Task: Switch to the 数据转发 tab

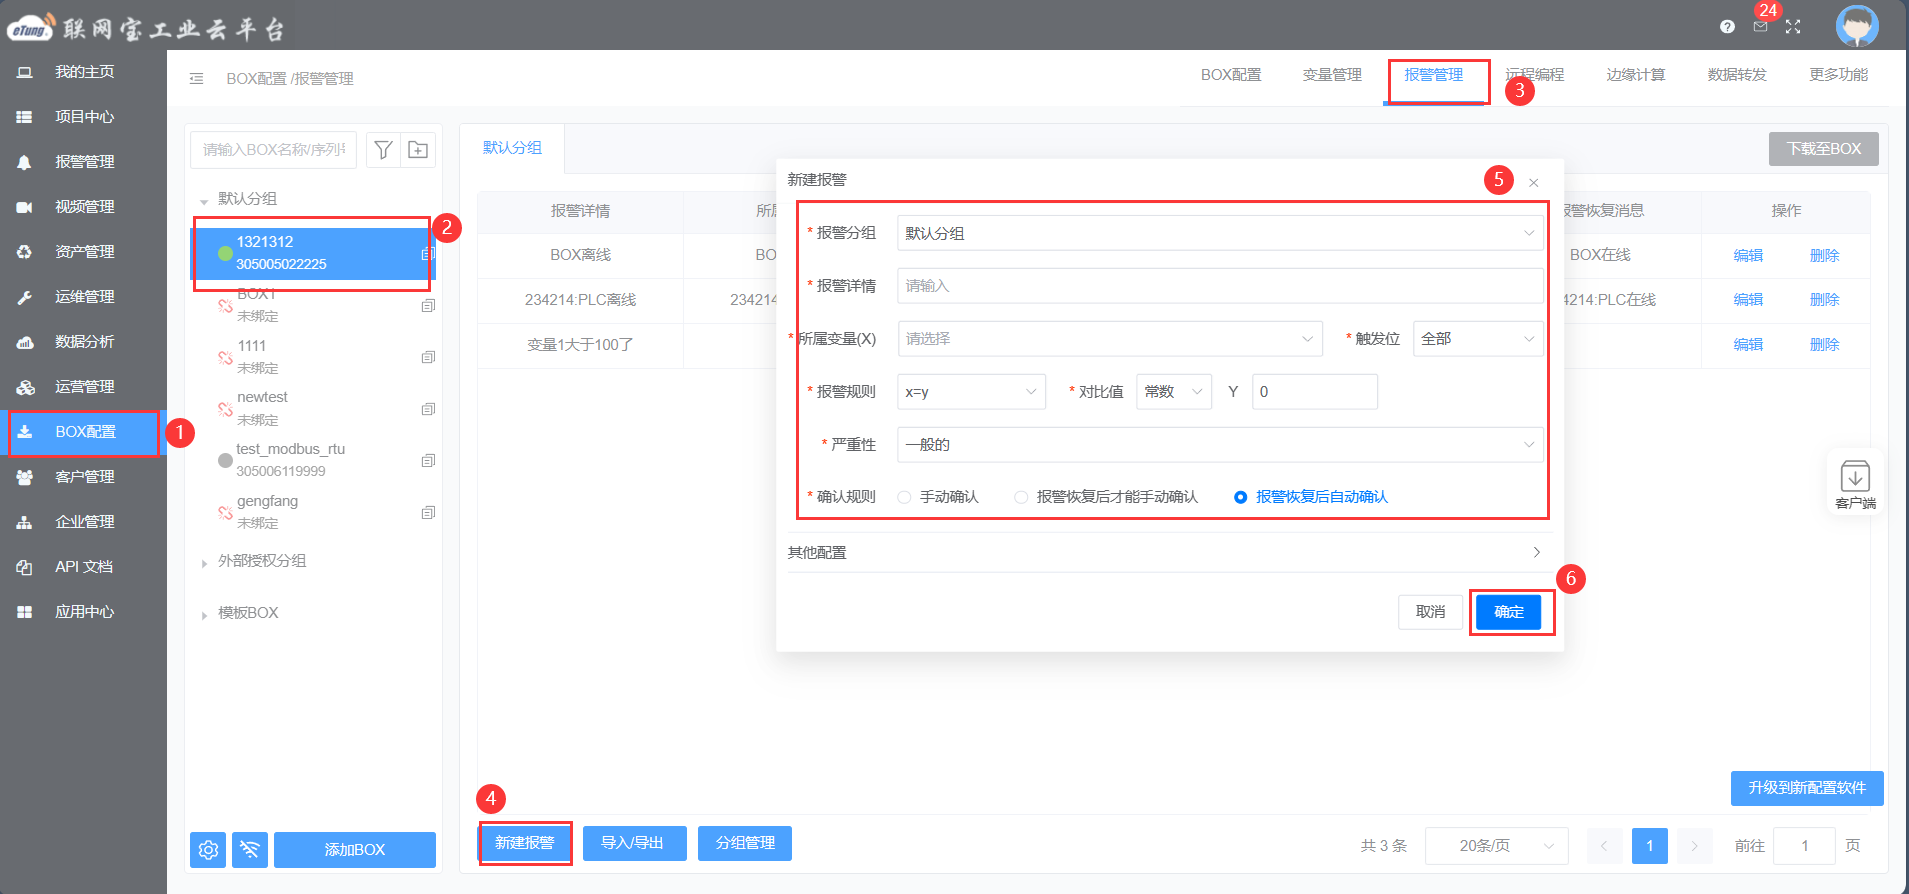Action: point(1737,75)
